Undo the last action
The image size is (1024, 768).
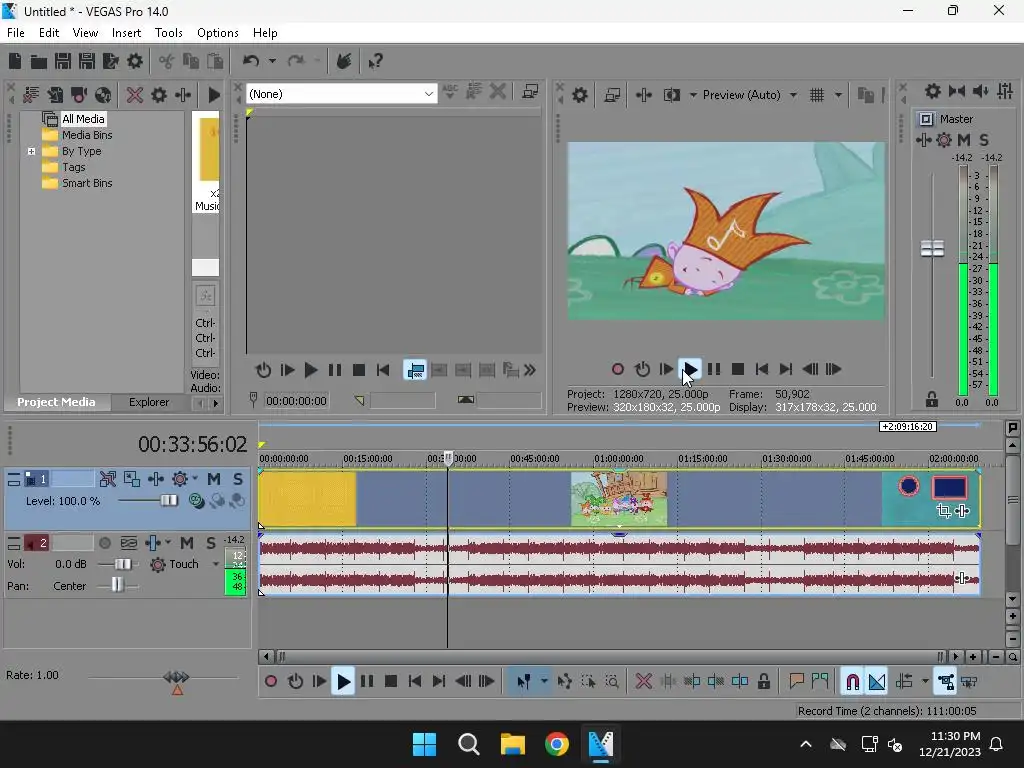(251, 61)
